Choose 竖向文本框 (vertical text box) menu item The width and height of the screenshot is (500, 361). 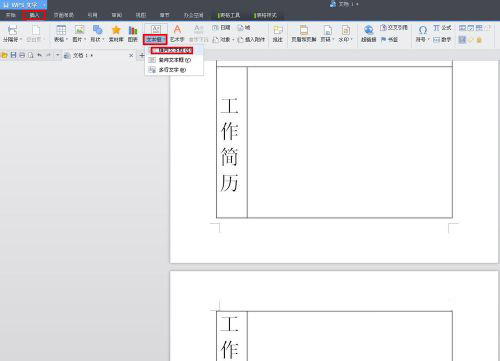click(174, 60)
